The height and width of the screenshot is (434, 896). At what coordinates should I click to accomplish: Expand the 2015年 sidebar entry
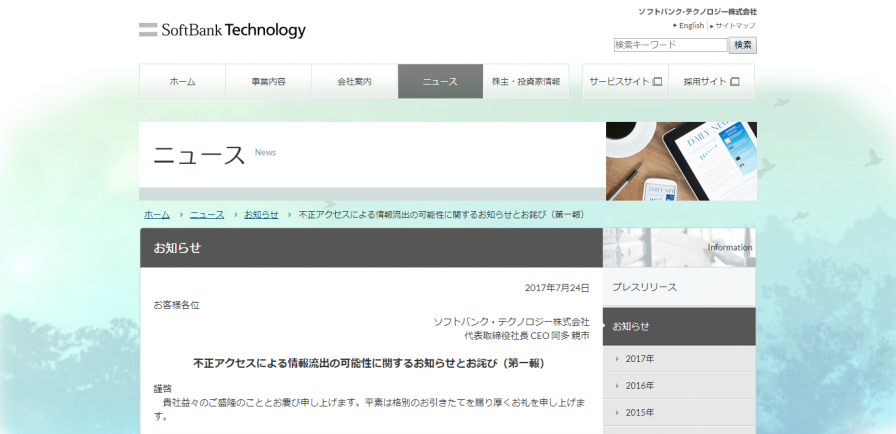tap(679, 412)
